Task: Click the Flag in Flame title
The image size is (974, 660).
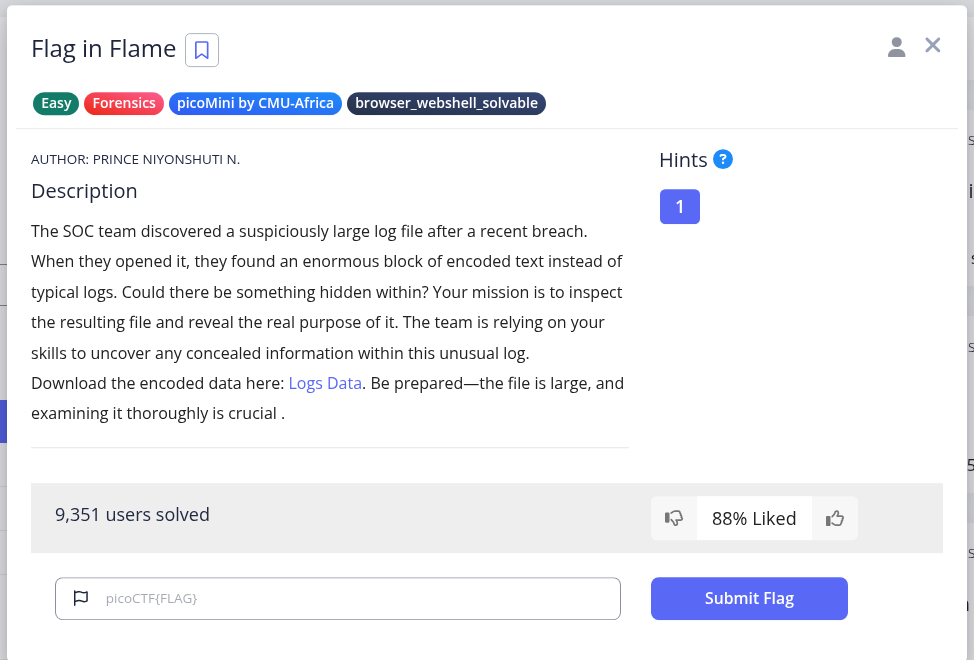Action: coord(104,49)
